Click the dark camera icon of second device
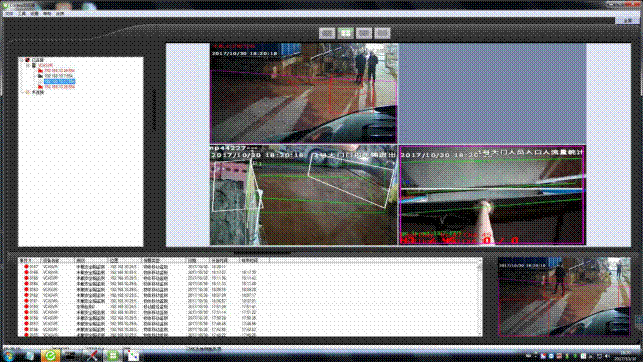 (40, 76)
